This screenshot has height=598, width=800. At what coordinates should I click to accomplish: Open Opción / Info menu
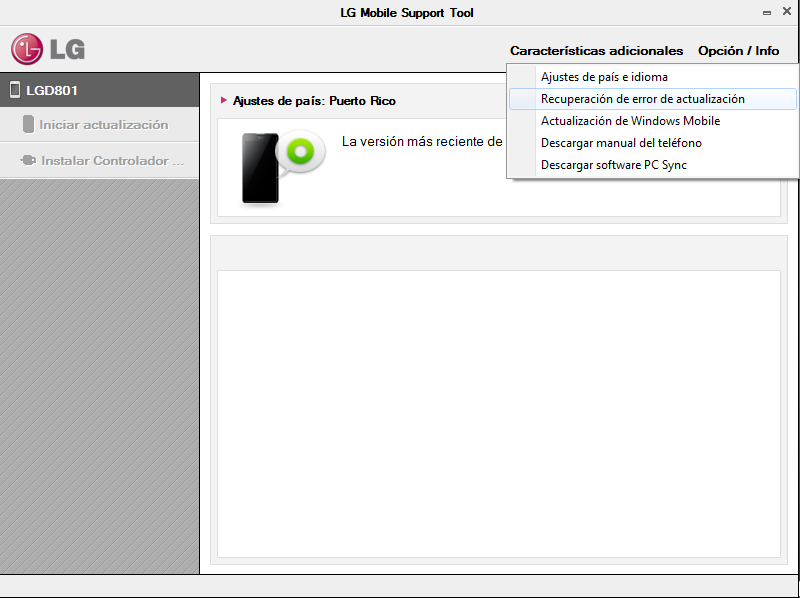(x=738, y=51)
